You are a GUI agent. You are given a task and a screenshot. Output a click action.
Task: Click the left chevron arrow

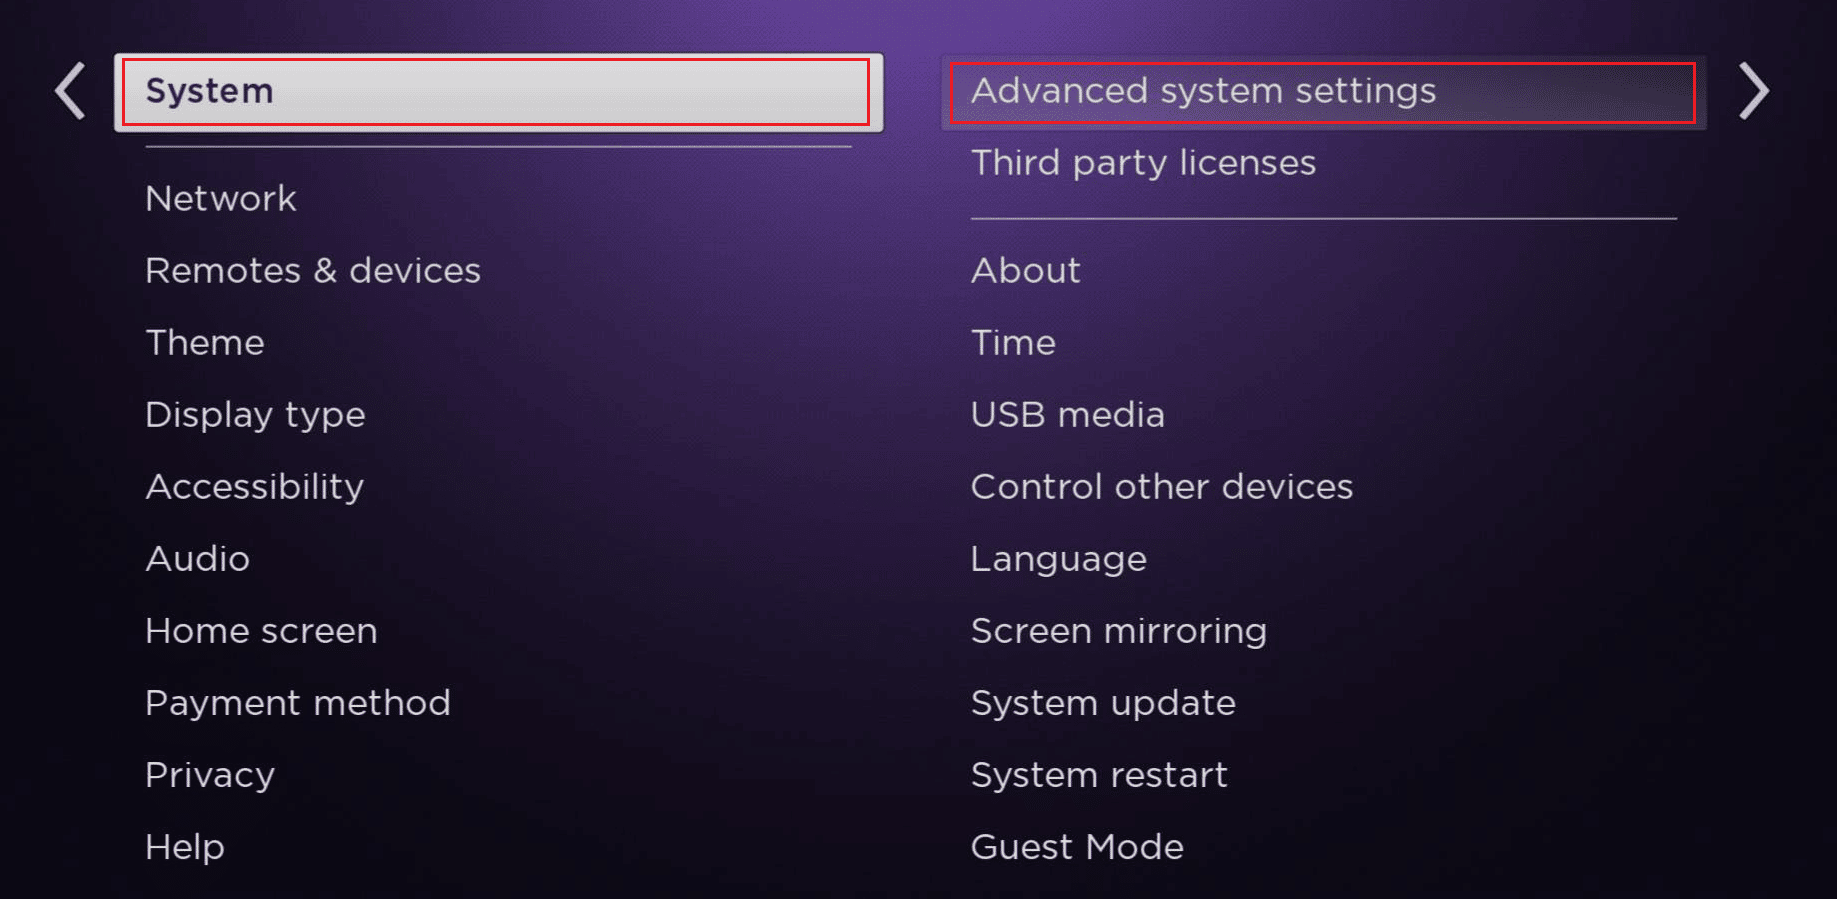(x=71, y=91)
